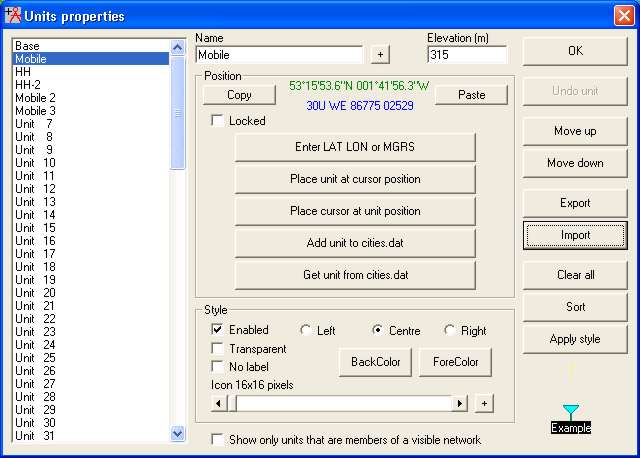Click the Units properties title bar icon
This screenshot has height=458, width=640.
click(13, 15)
